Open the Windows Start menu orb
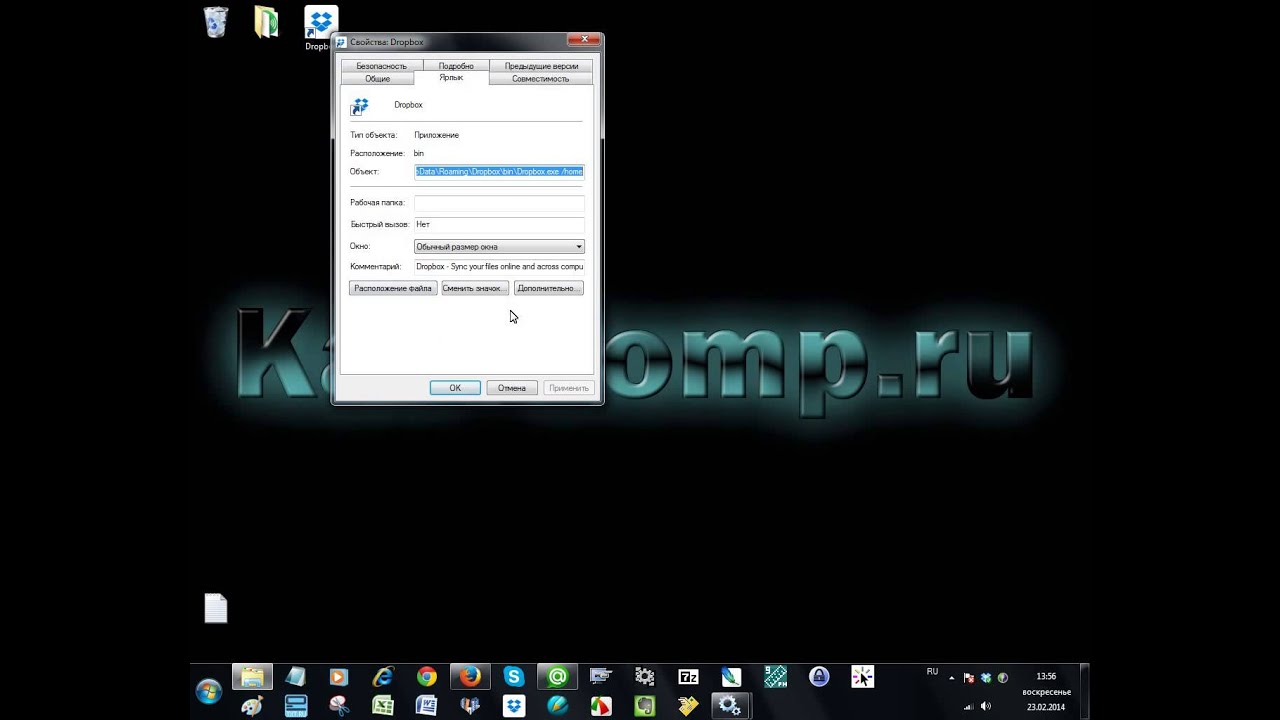Viewport: 1280px width, 720px height. click(x=210, y=692)
